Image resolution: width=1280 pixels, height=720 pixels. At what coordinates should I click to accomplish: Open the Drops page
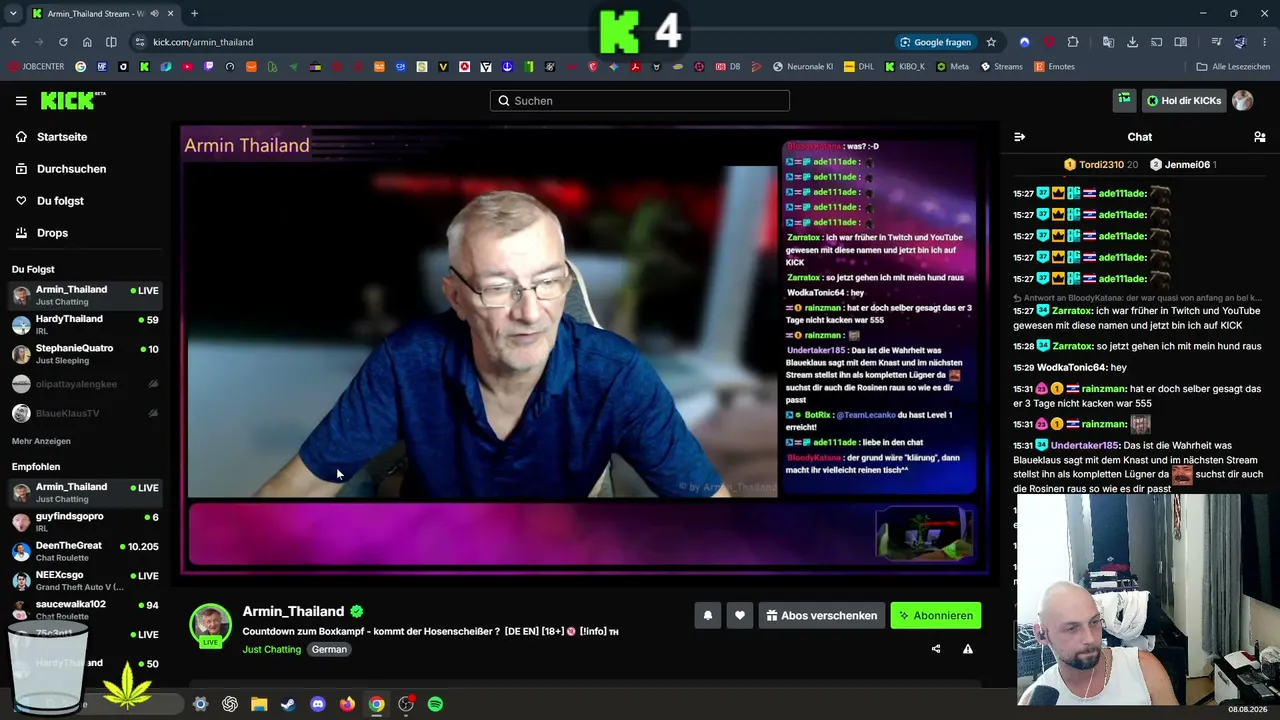tap(52, 233)
